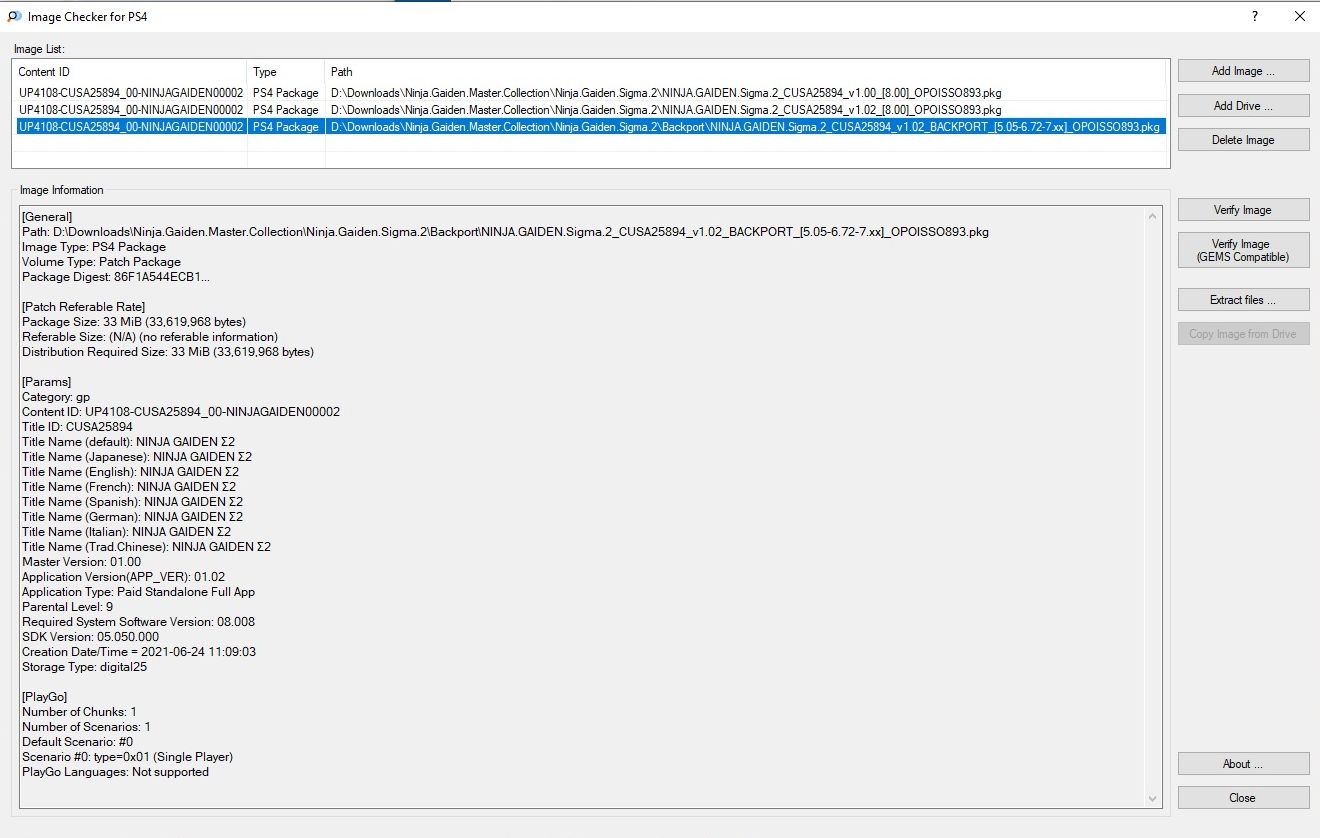Click the scroll down arrow in Image Information
The height and width of the screenshot is (838, 1320).
[1155, 798]
